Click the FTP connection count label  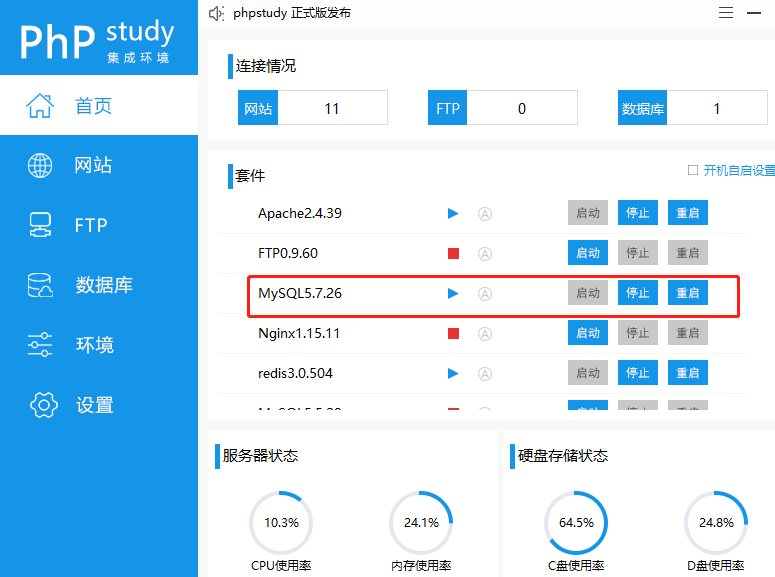point(447,108)
